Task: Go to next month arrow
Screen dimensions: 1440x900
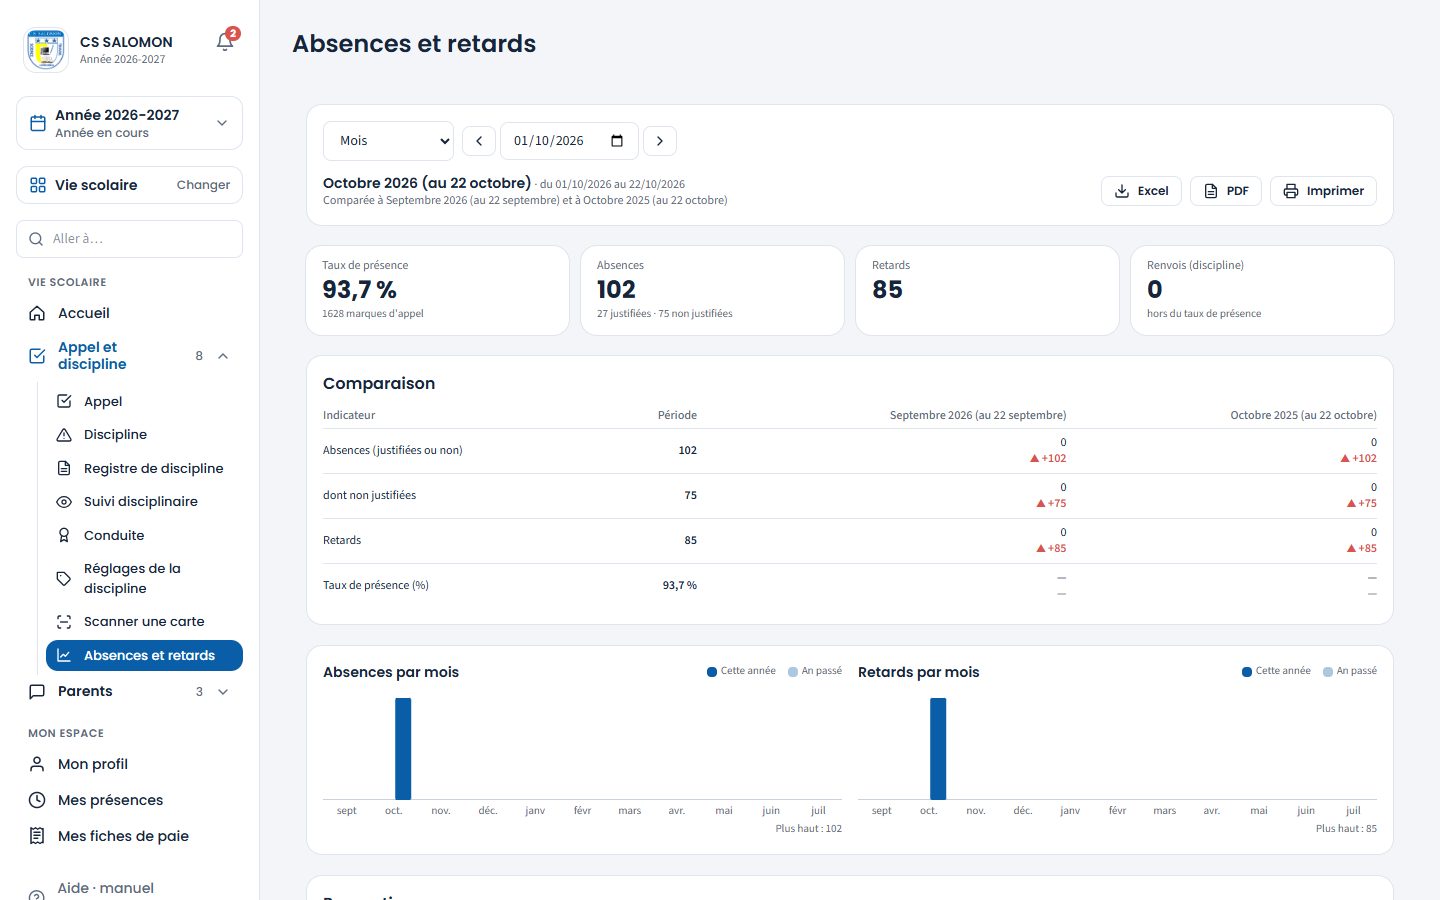Action: (660, 141)
